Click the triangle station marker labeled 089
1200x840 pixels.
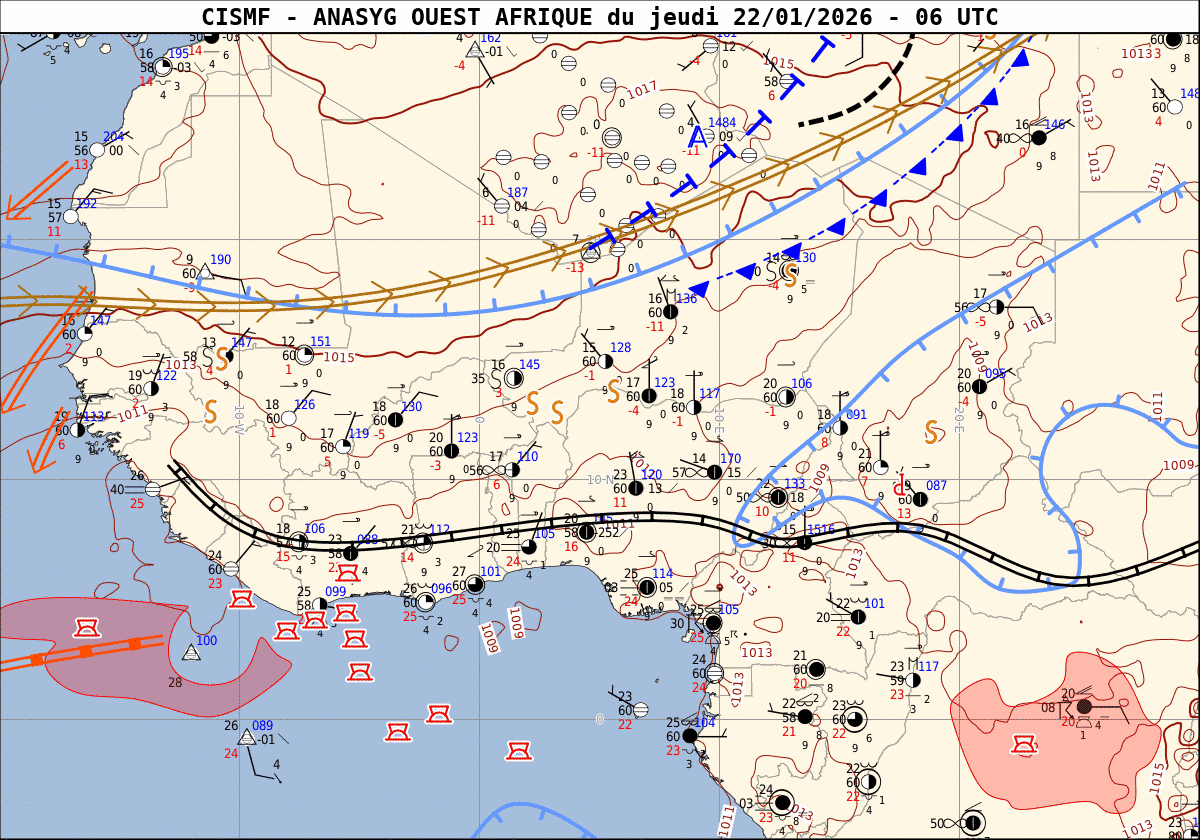click(x=247, y=738)
